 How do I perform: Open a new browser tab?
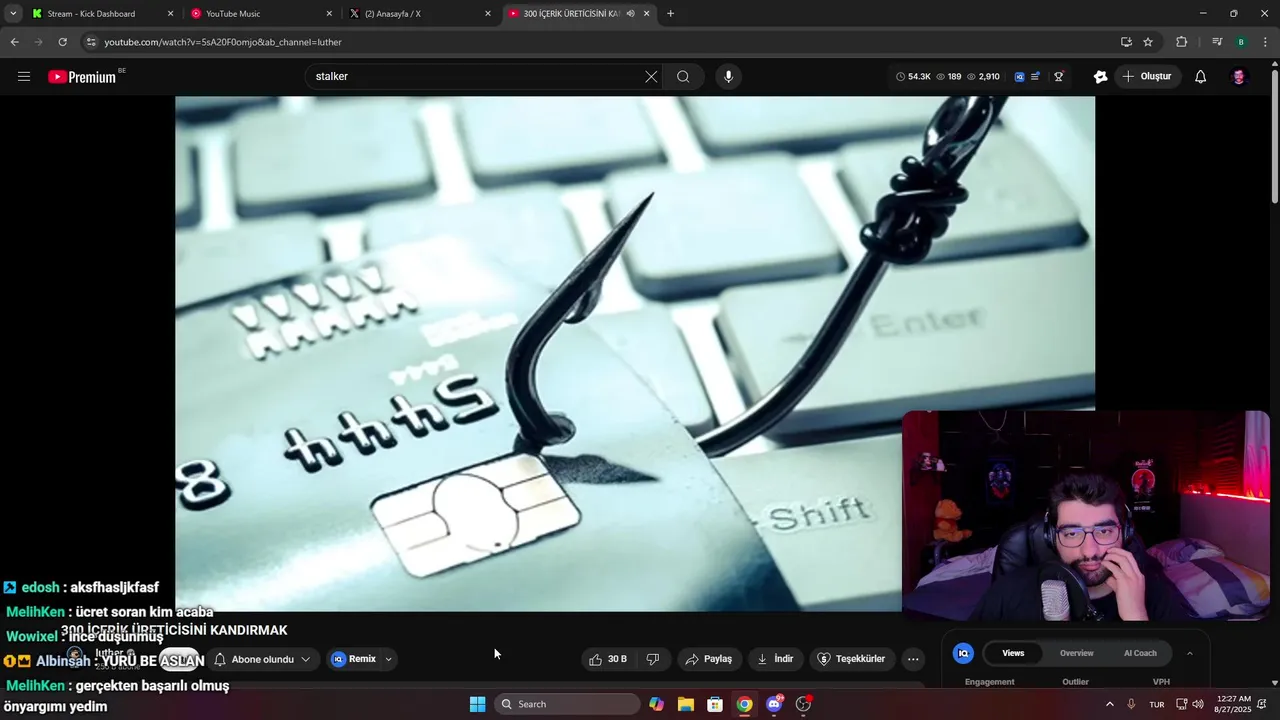point(670,14)
